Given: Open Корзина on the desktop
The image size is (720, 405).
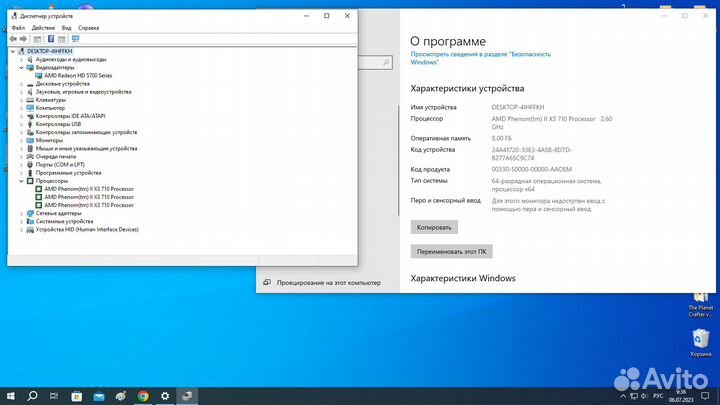Looking at the screenshot, I should coord(701,343).
